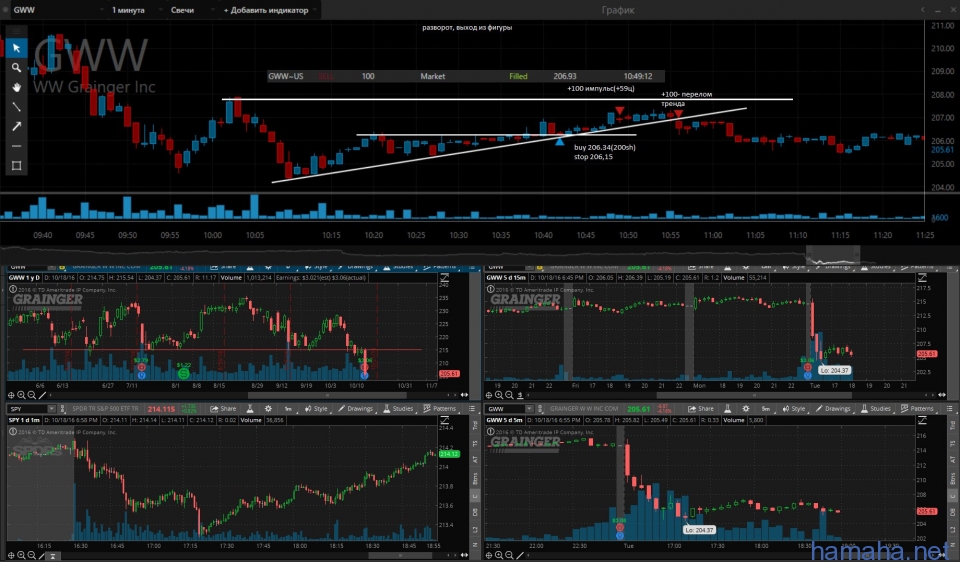Toggle GWW 5d 5m chart price axis scale icon
The image size is (960, 562).
pyautogui.click(x=922, y=421)
